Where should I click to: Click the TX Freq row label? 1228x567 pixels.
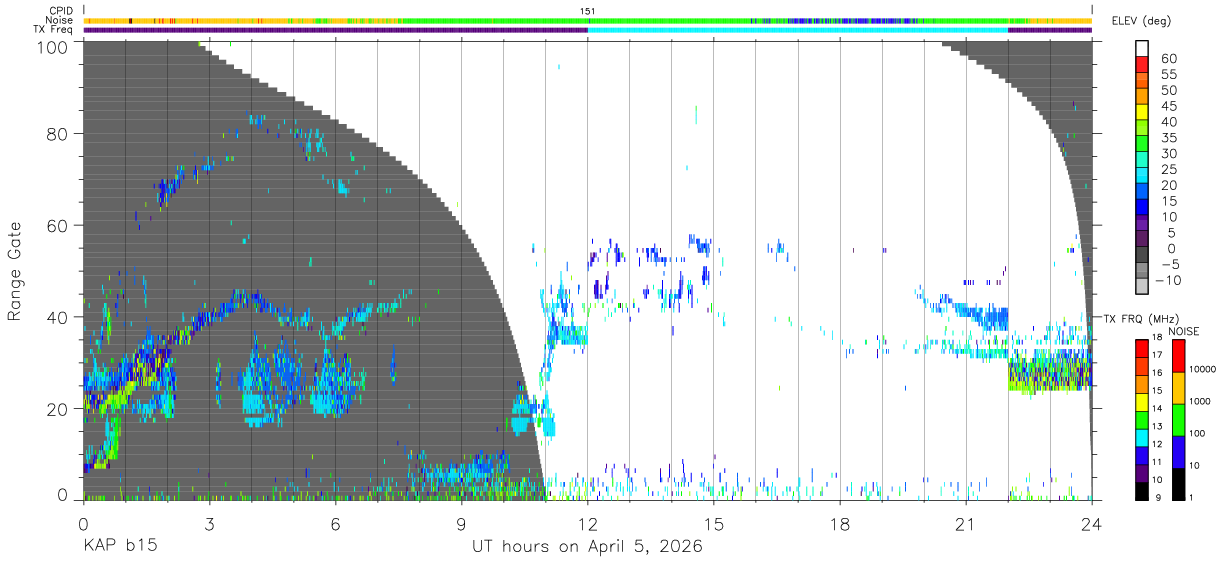[54, 29]
